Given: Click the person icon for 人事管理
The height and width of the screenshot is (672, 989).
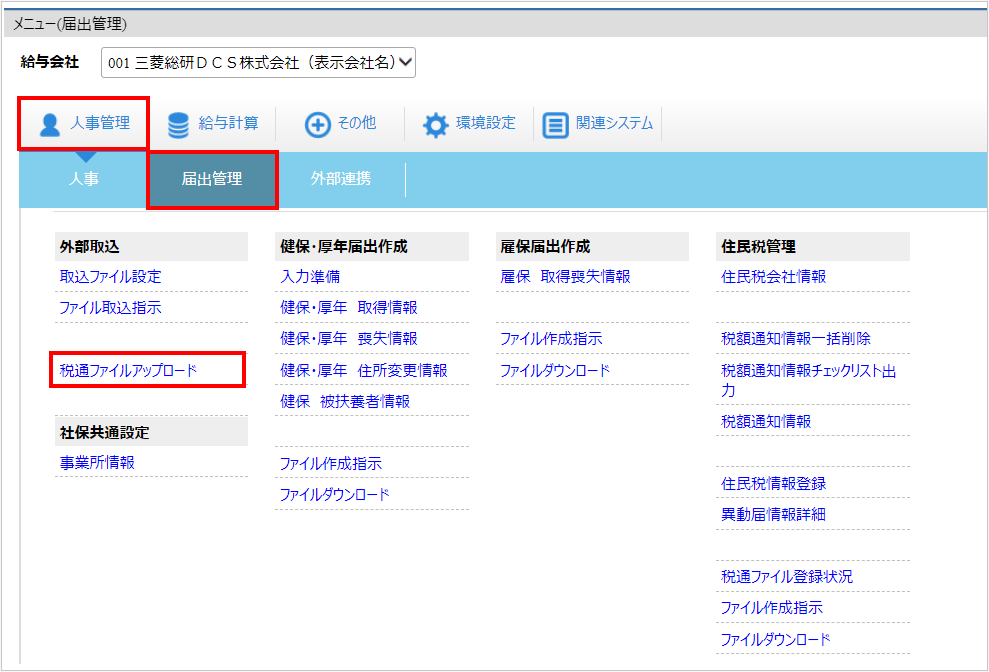Looking at the screenshot, I should pyautogui.click(x=50, y=124).
